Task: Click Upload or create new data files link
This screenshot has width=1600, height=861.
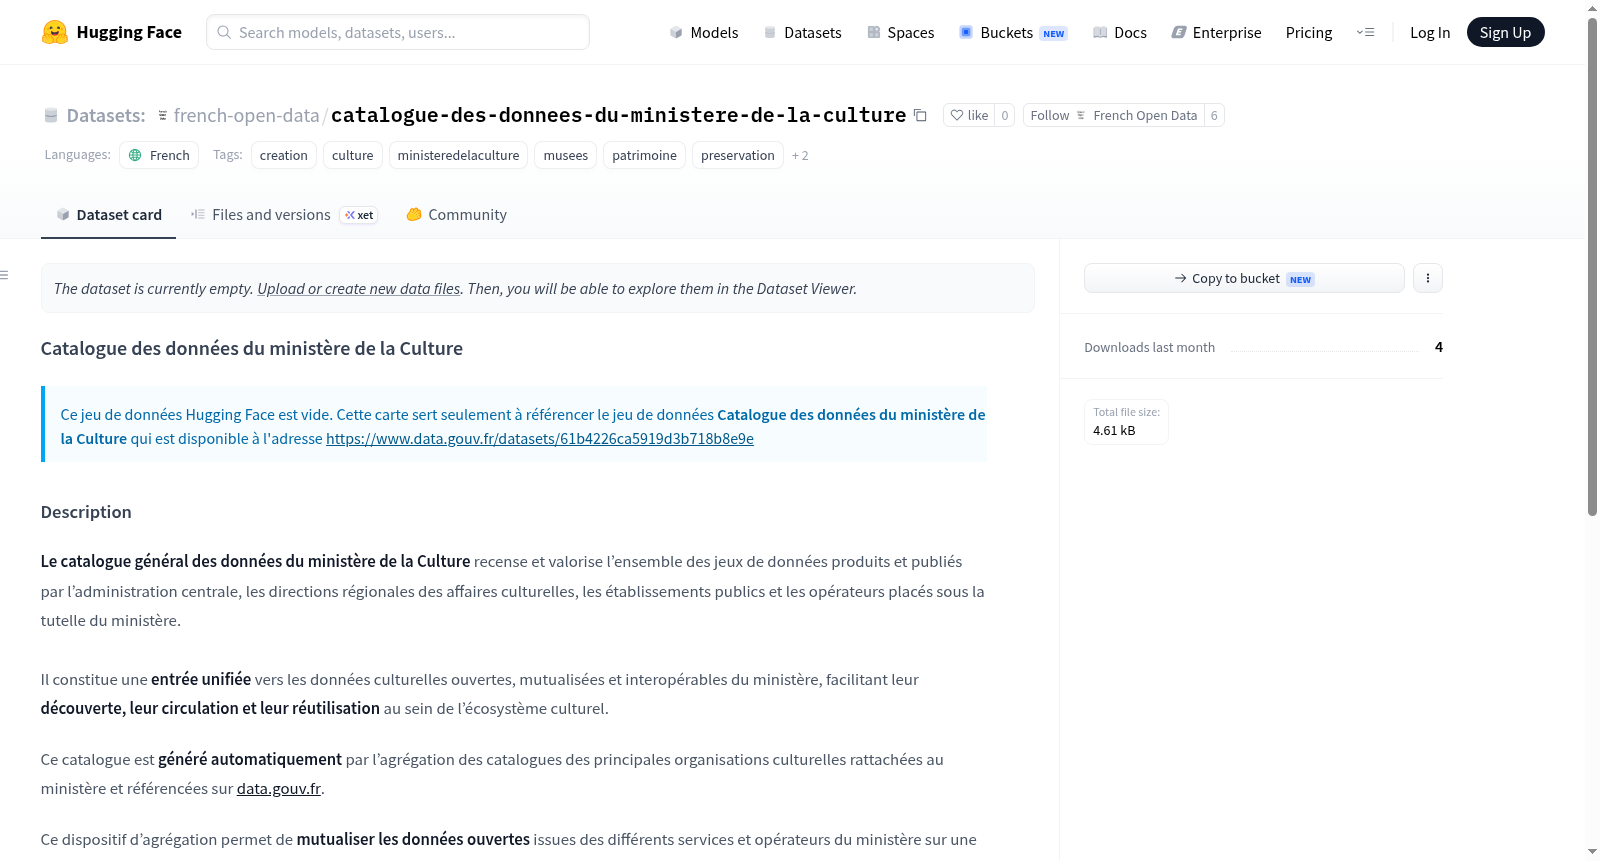Action: coord(359,288)
